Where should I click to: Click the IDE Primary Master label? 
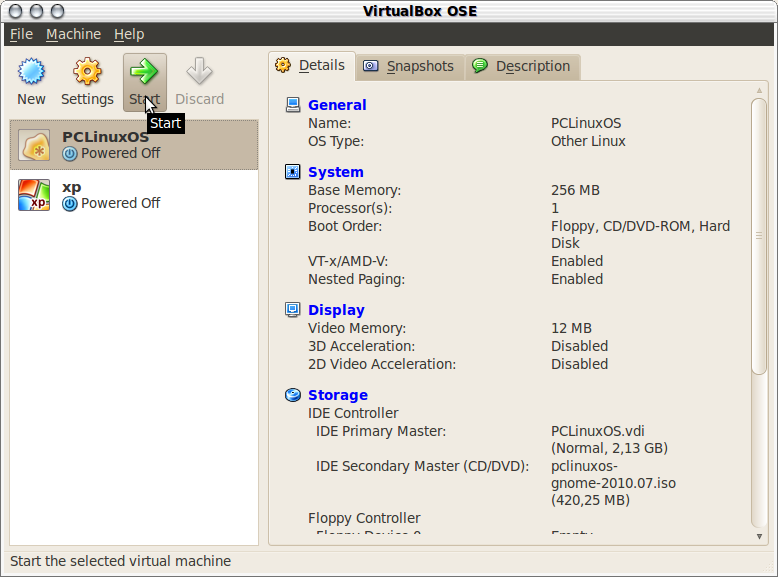381,431
